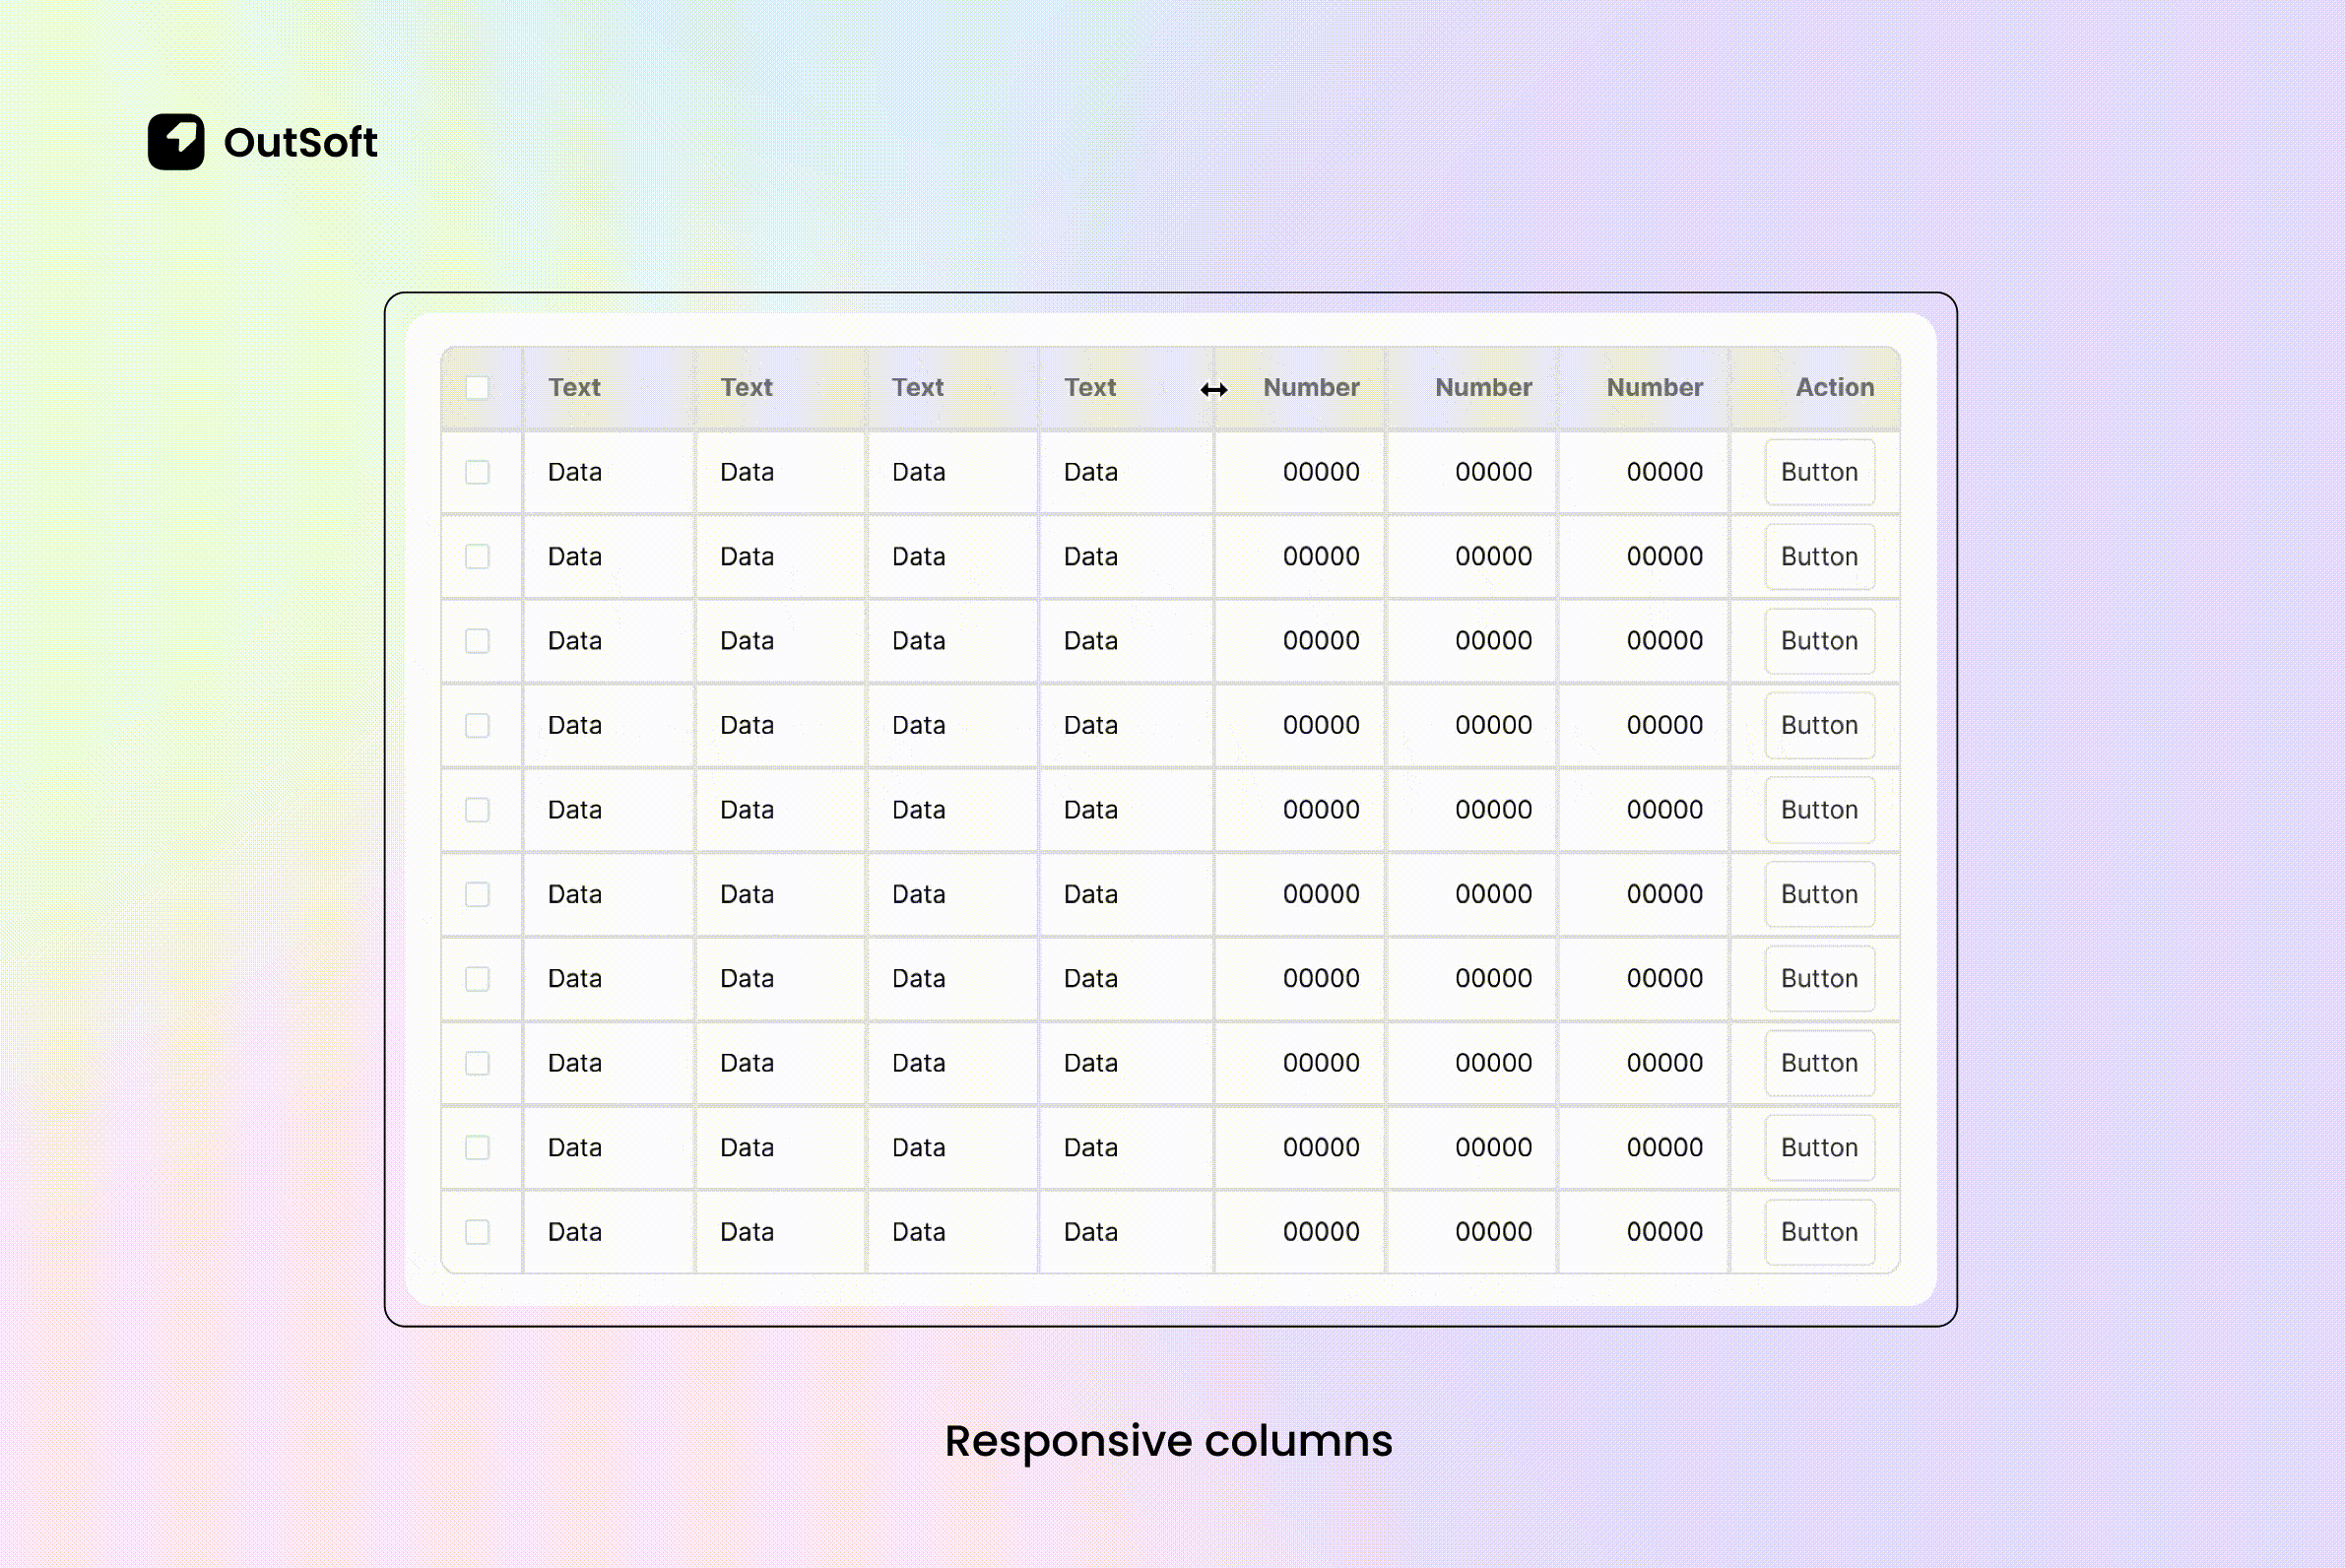Click the first Number column header

[1311, 388]
